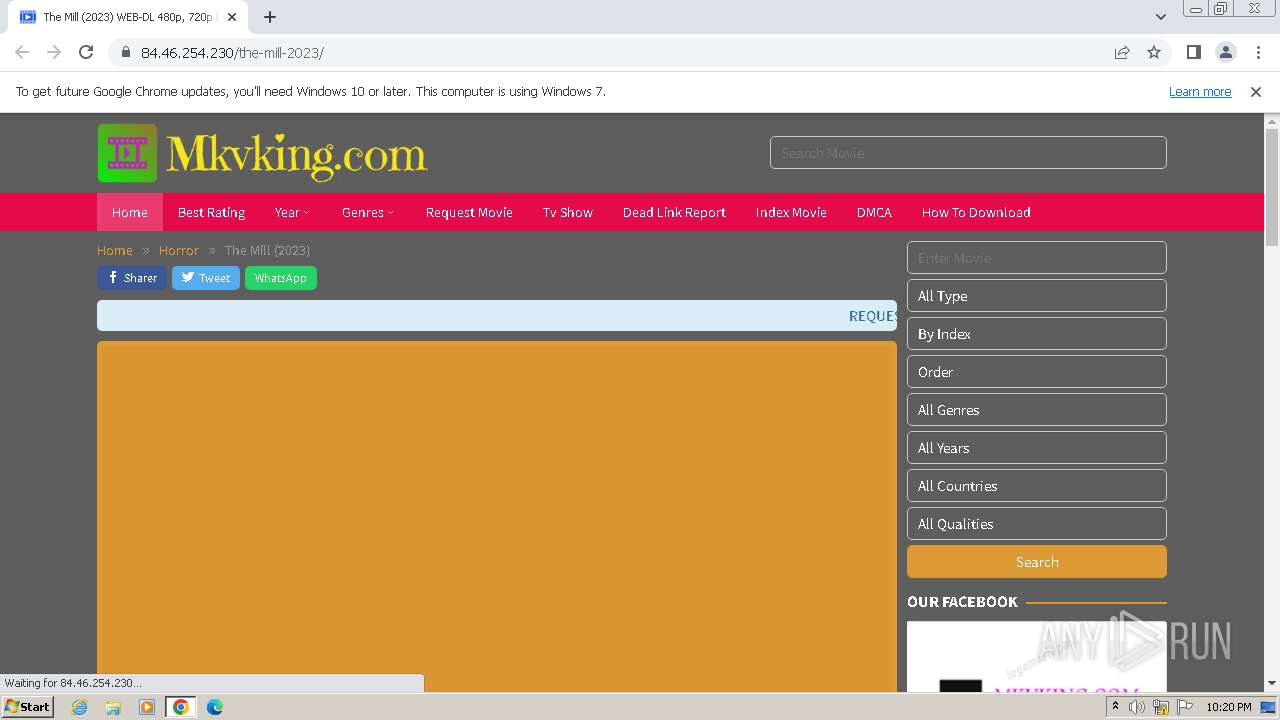Image resolution: width=1280 pixels, height=720 pixels.
Task: Open the tab search chevron
Action: 1160,17
